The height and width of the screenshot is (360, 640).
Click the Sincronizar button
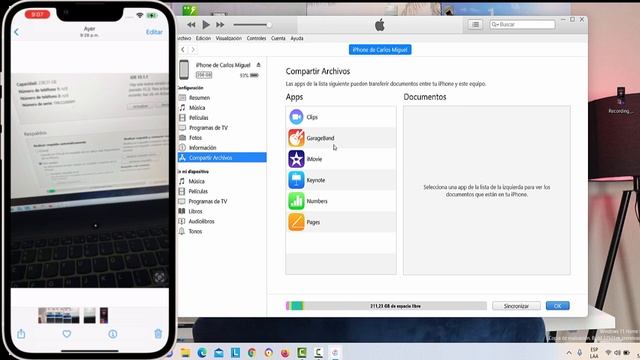[x=516, y=306]
